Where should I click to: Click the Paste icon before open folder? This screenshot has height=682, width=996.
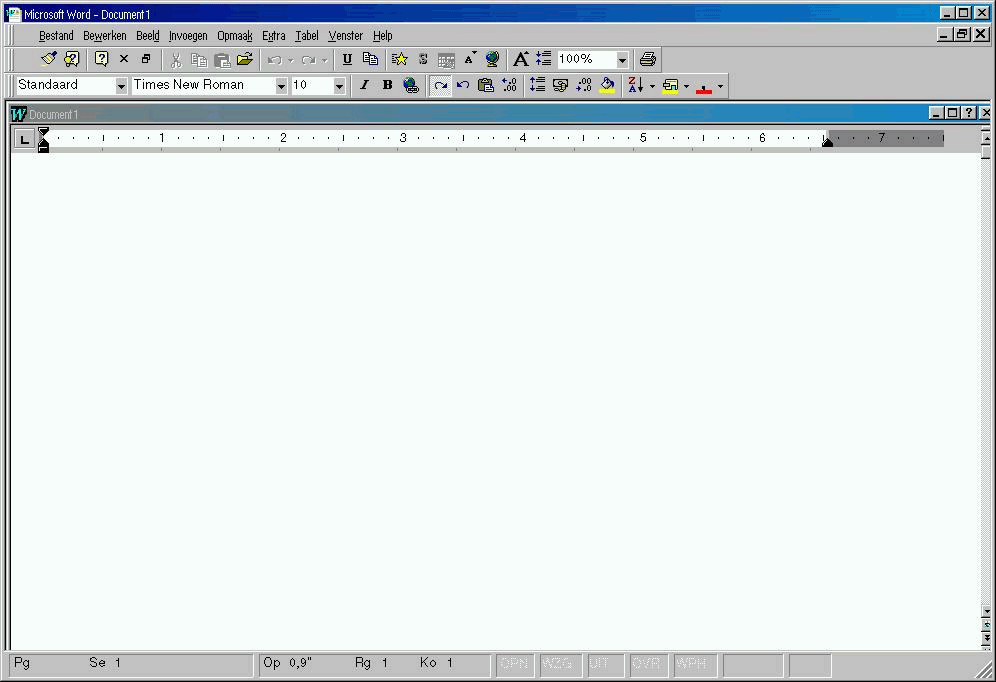222,60
